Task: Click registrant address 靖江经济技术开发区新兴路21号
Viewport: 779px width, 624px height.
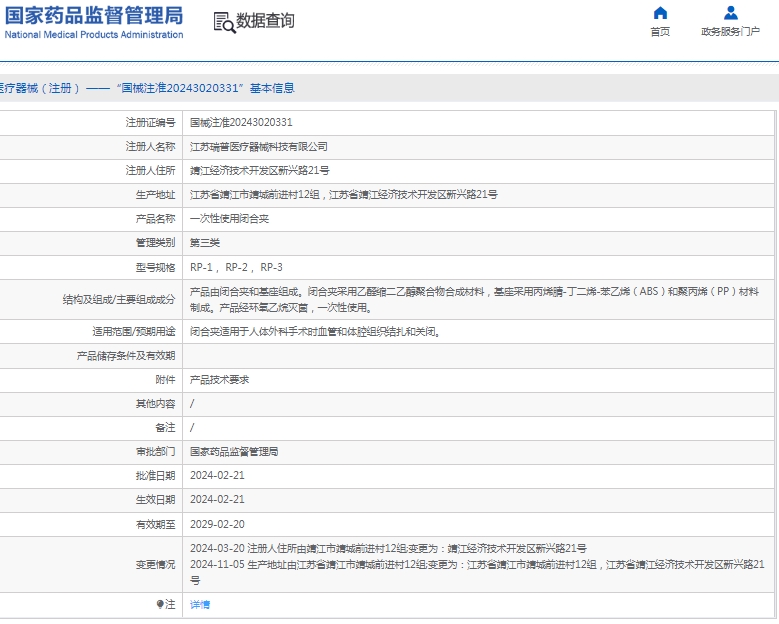Action: point(259,170)
